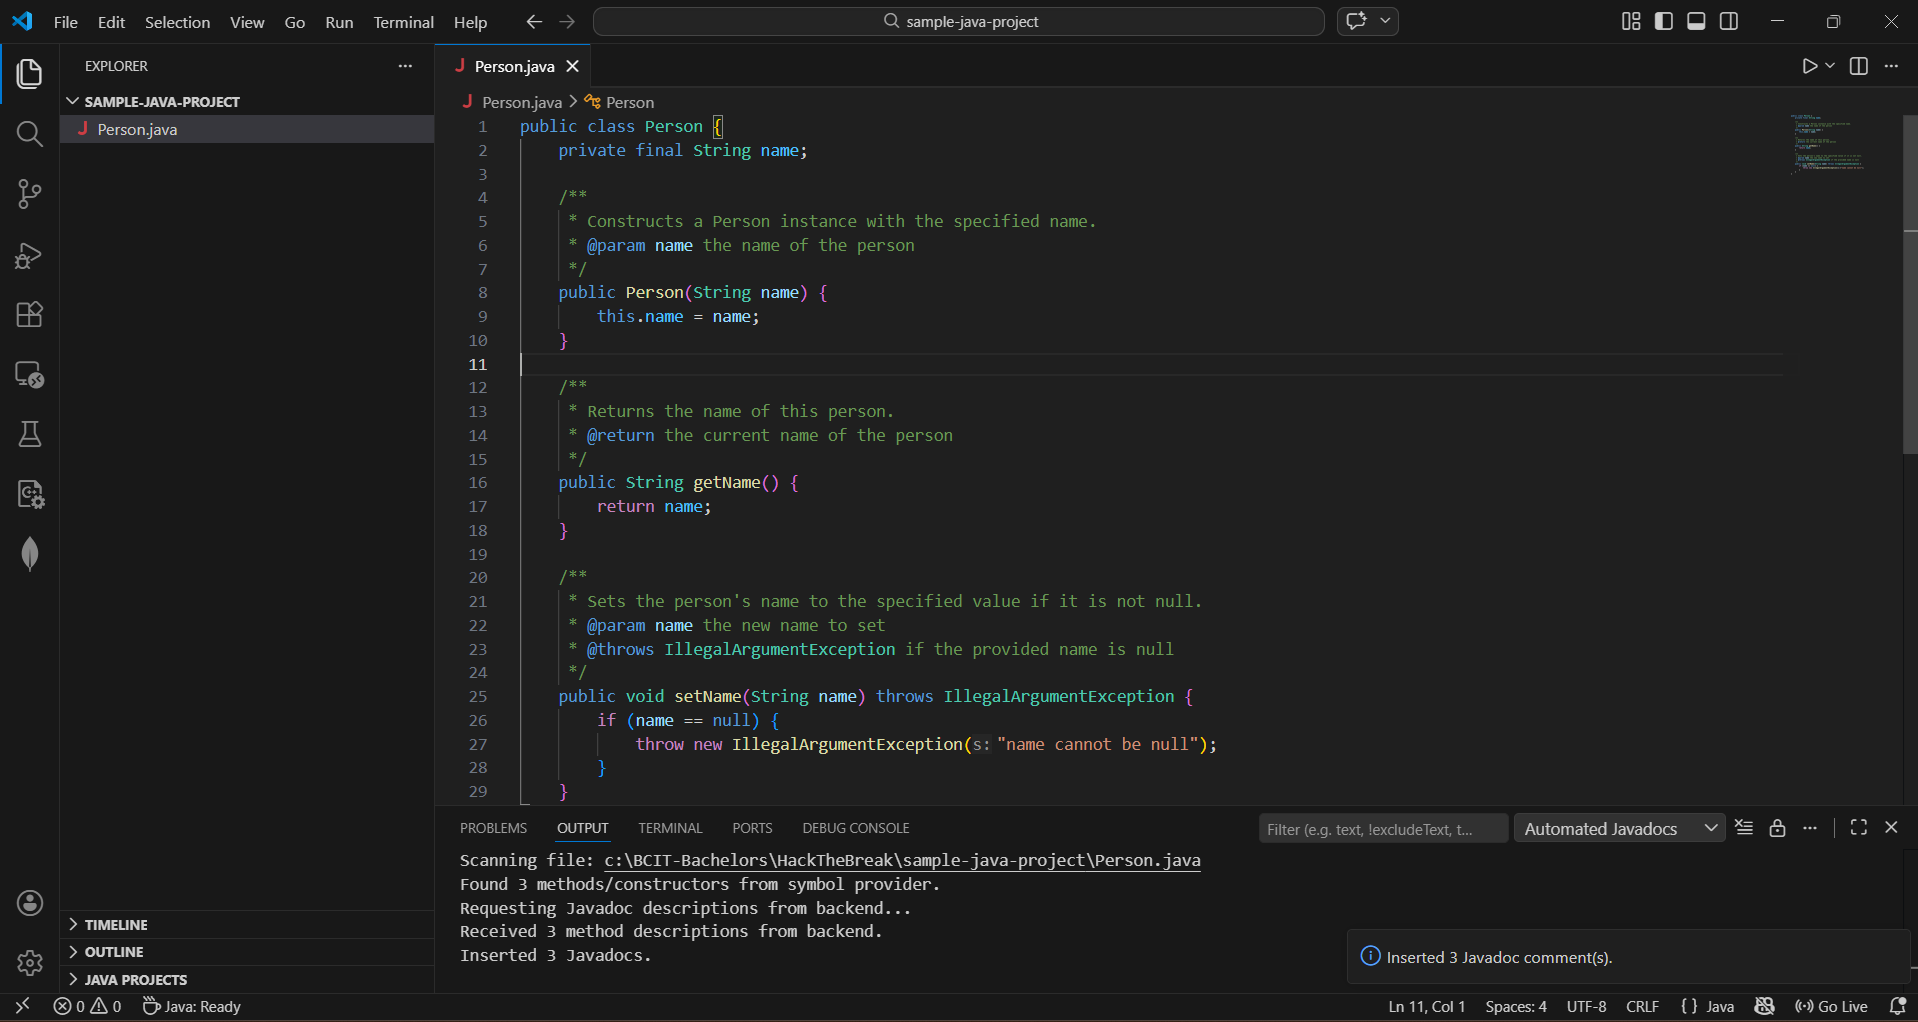Expand the TIMELINE section
Screen dimensions: 1918x1022
(115, 925)
